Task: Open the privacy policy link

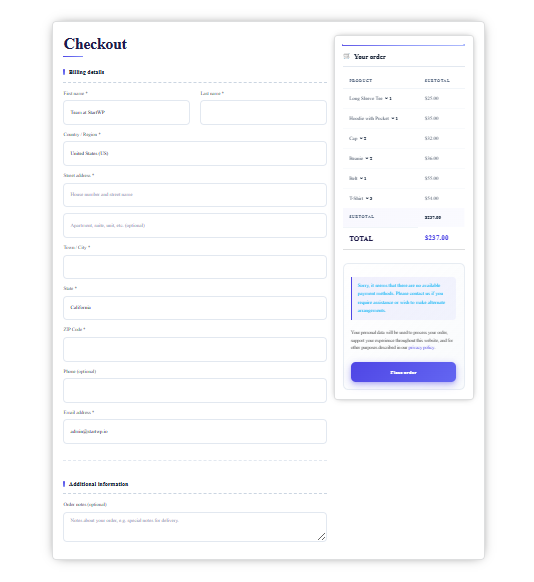Action: (x=421, y=347)
